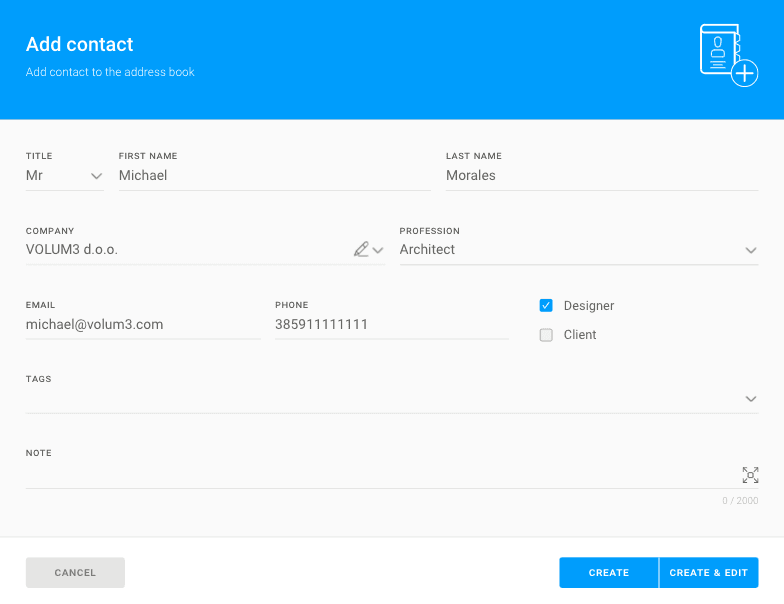Click the Company field VOLUM3 d.o.o.
Image resolution: width=784 pixels, height=604 pixels.
185,250
